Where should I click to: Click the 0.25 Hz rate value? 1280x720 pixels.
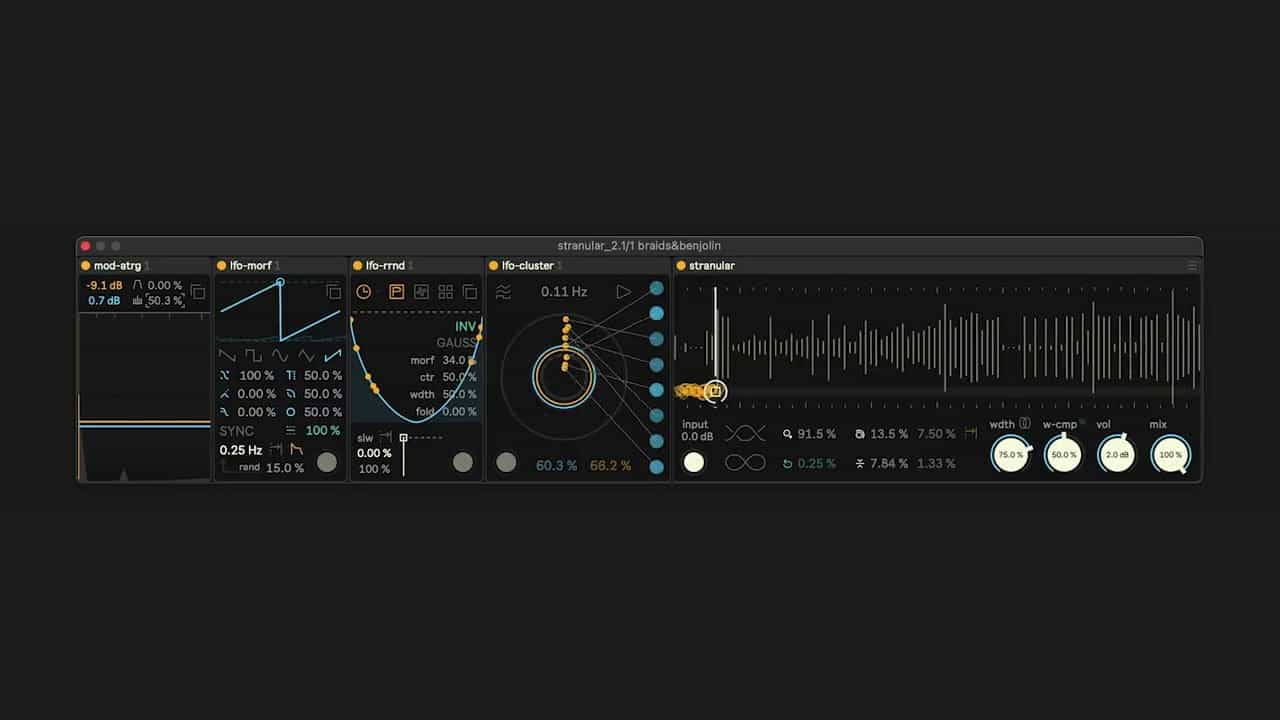tap(241, 451)
